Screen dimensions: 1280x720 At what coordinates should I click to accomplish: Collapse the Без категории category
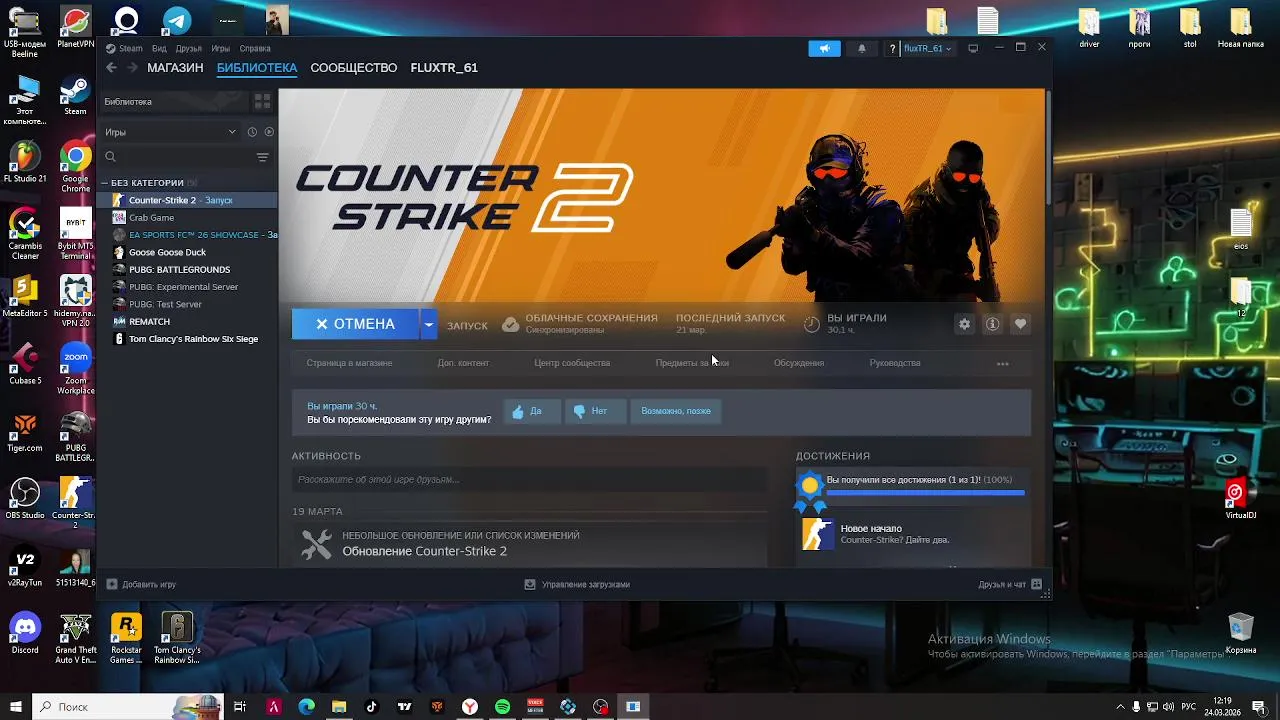coord(104,183)
